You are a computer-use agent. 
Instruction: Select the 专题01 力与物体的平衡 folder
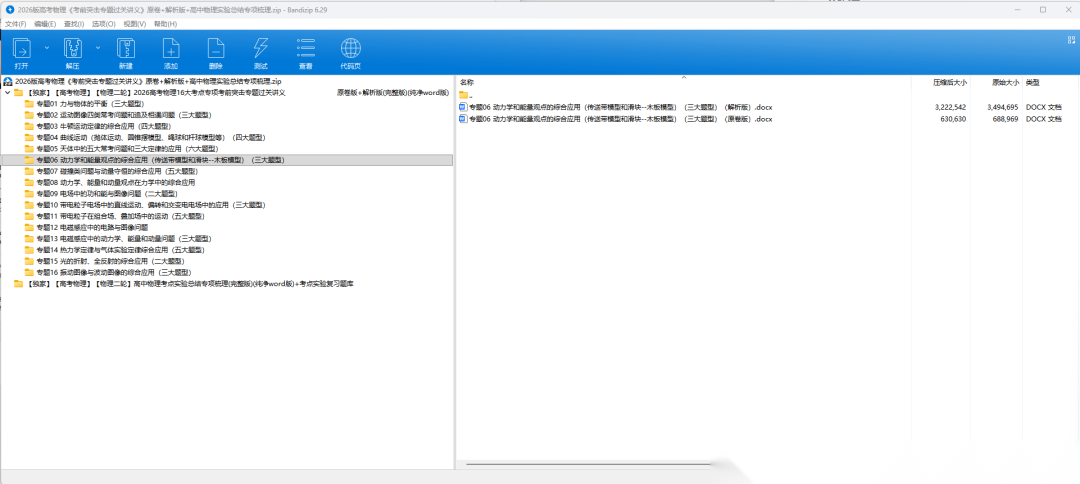point(90,103)
